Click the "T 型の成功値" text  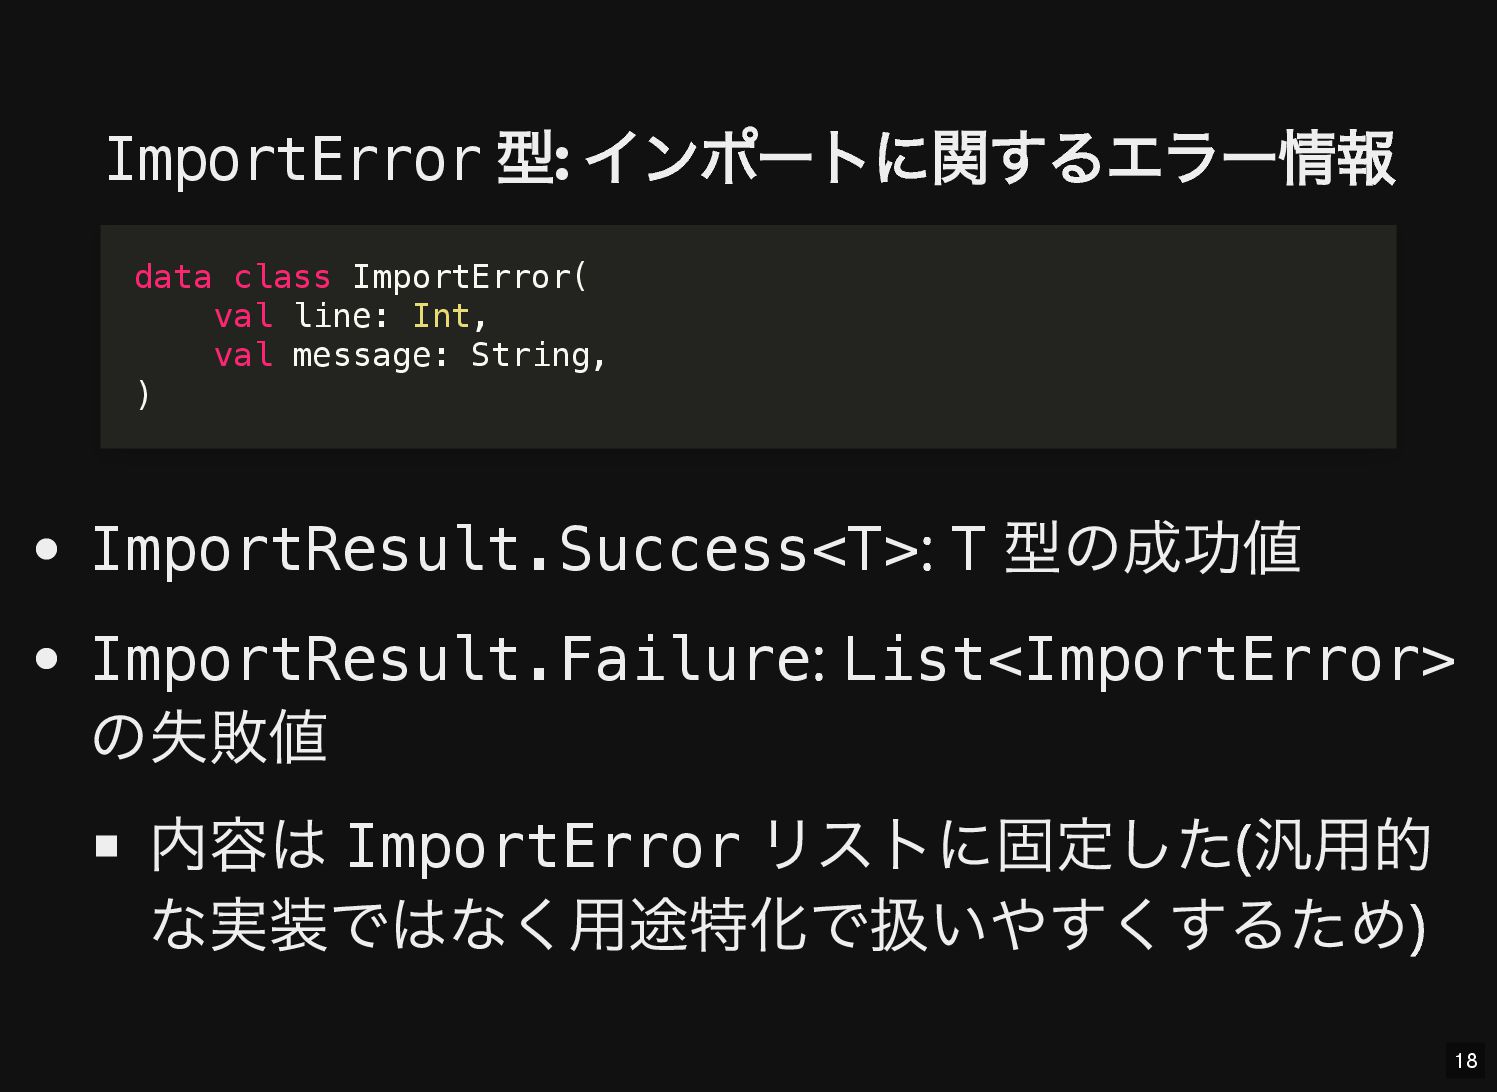click(x=1126, y=549)
